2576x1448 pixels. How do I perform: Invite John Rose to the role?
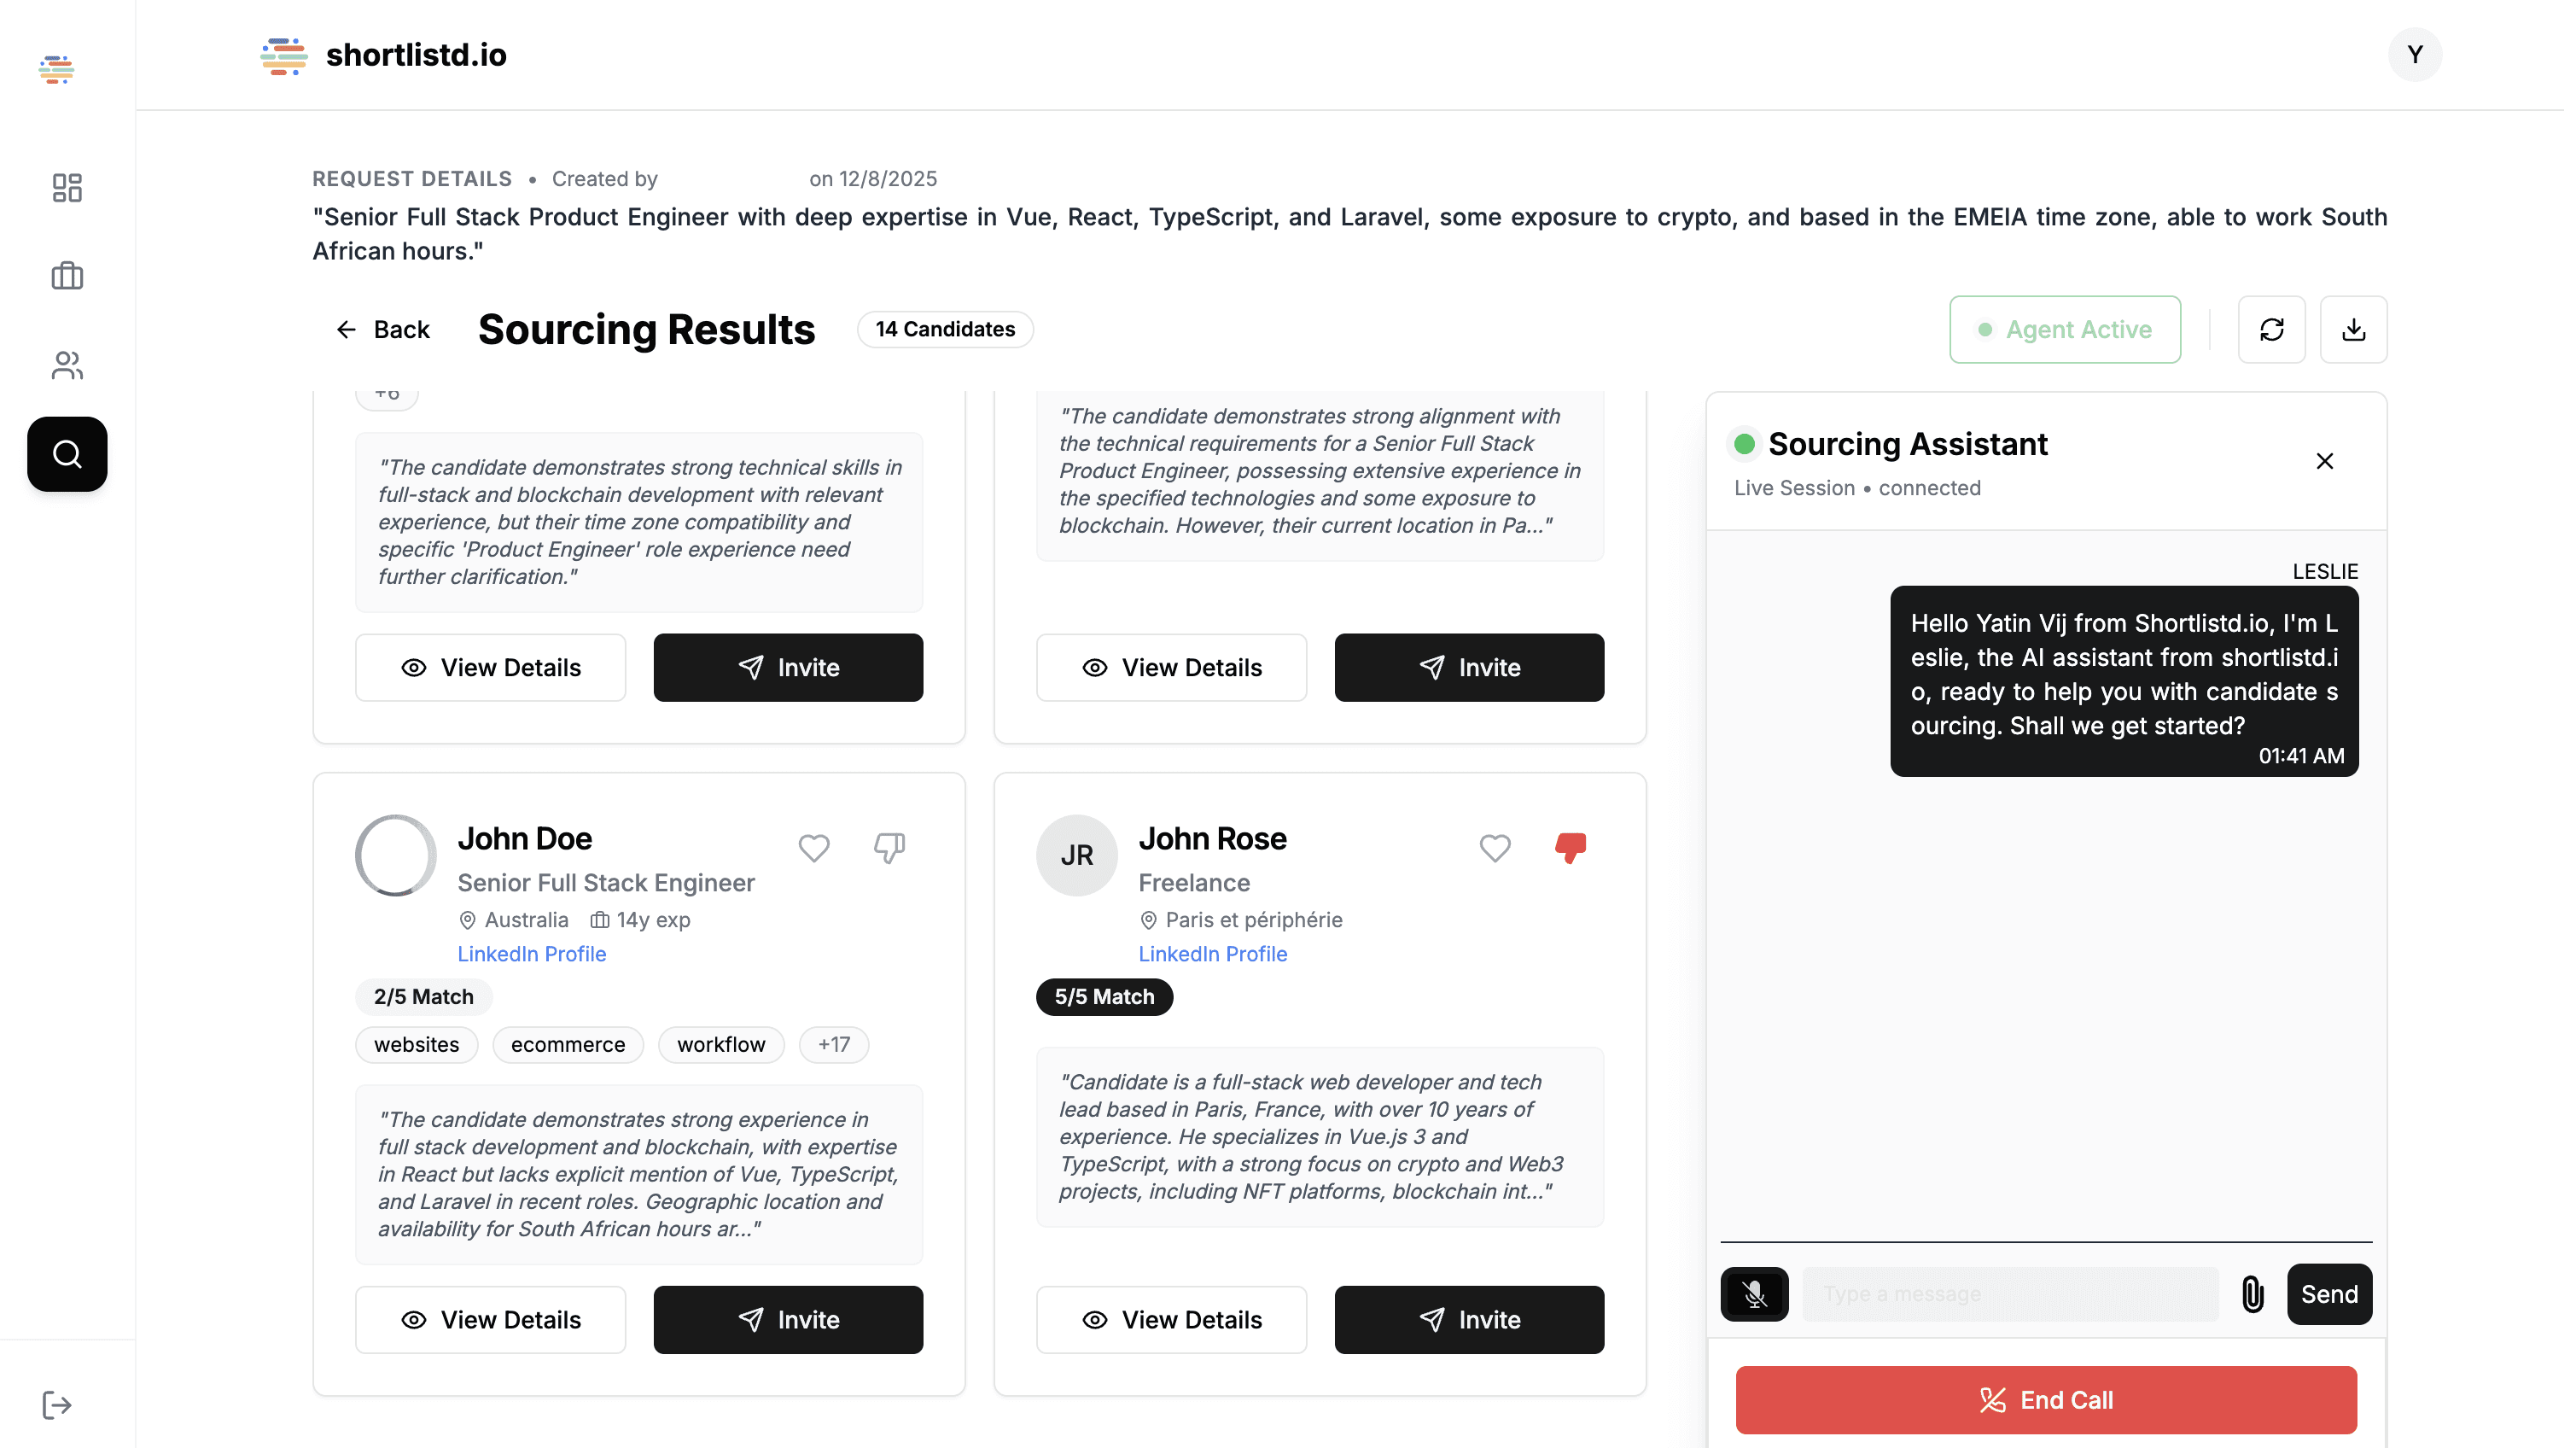point(1469,1319)
